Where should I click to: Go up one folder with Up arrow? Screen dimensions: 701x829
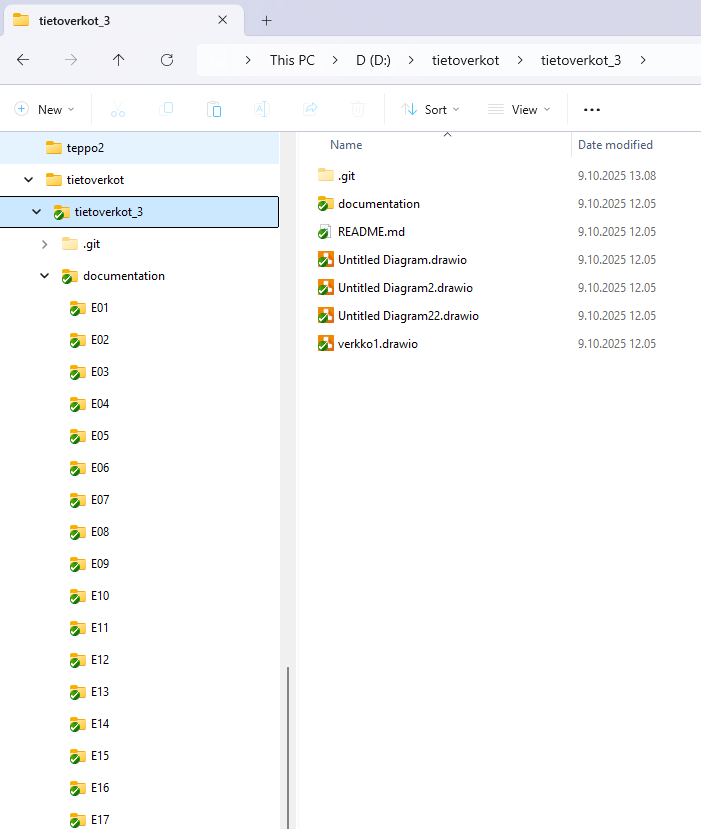point(119,60)
